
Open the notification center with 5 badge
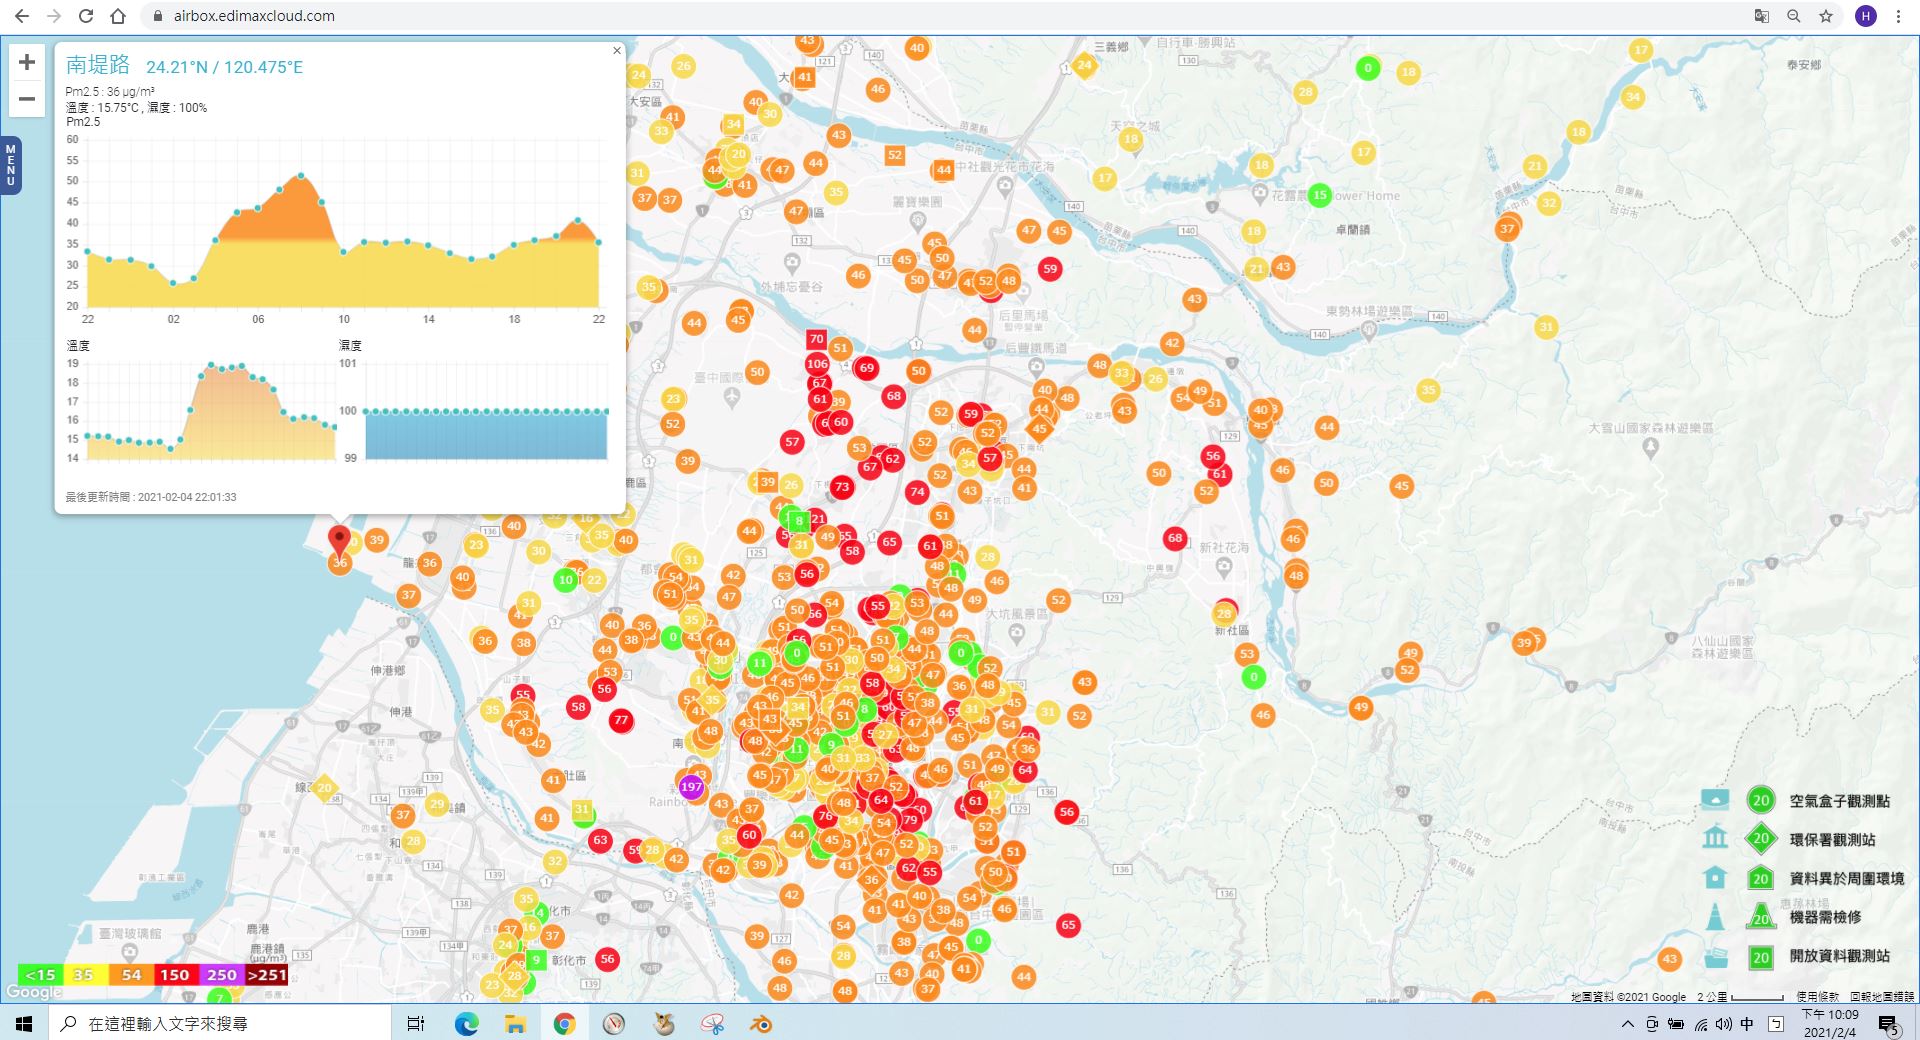click(1888, 1024)
